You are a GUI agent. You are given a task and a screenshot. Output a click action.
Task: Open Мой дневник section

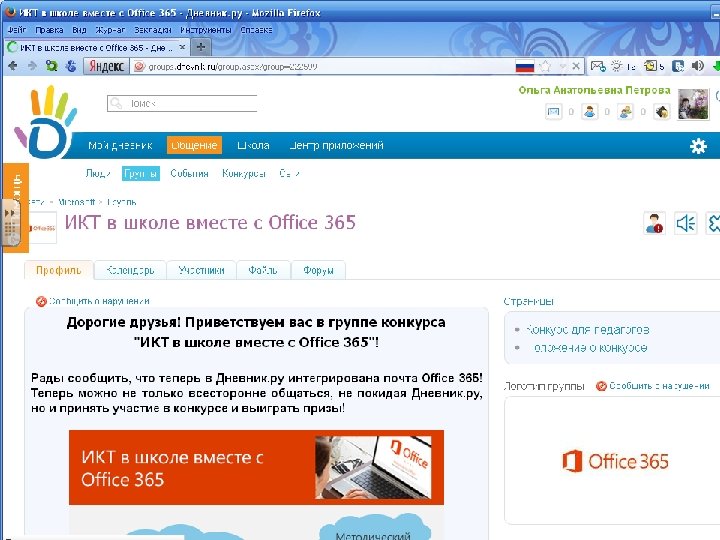coord(120,146)
